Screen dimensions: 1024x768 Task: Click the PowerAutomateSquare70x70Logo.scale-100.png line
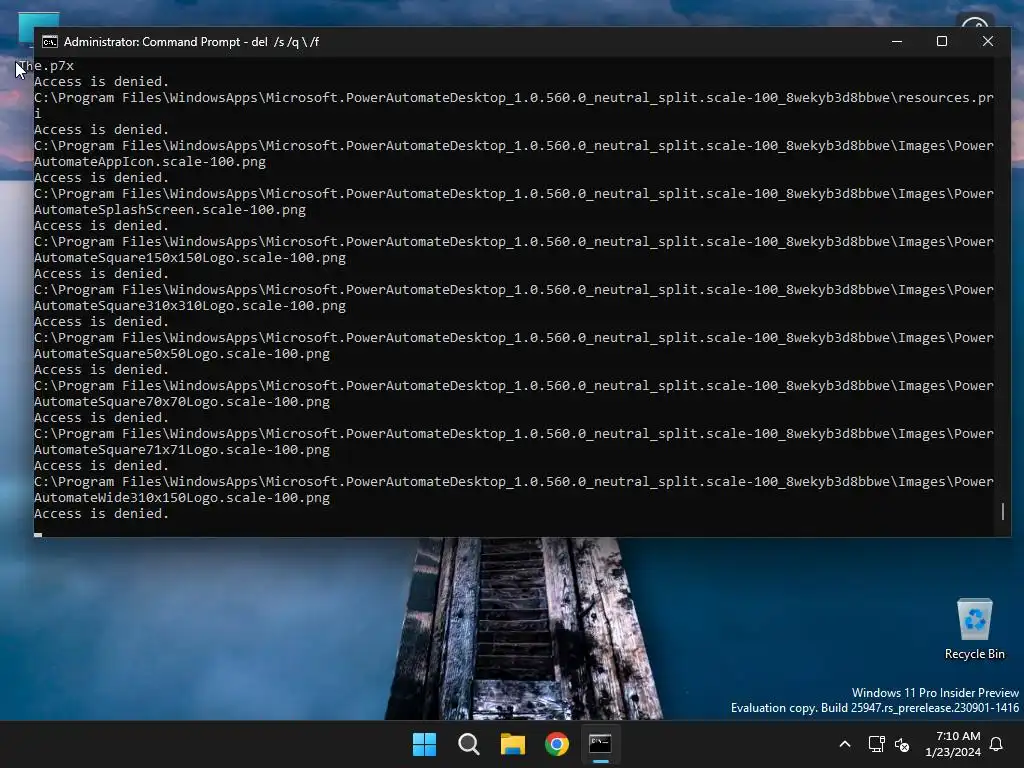click(x=182, y=402)
